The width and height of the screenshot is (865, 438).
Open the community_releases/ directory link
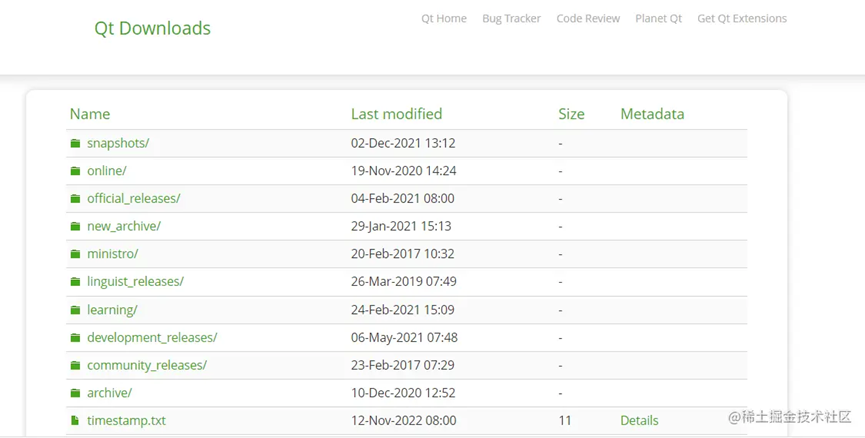(147, 365)
